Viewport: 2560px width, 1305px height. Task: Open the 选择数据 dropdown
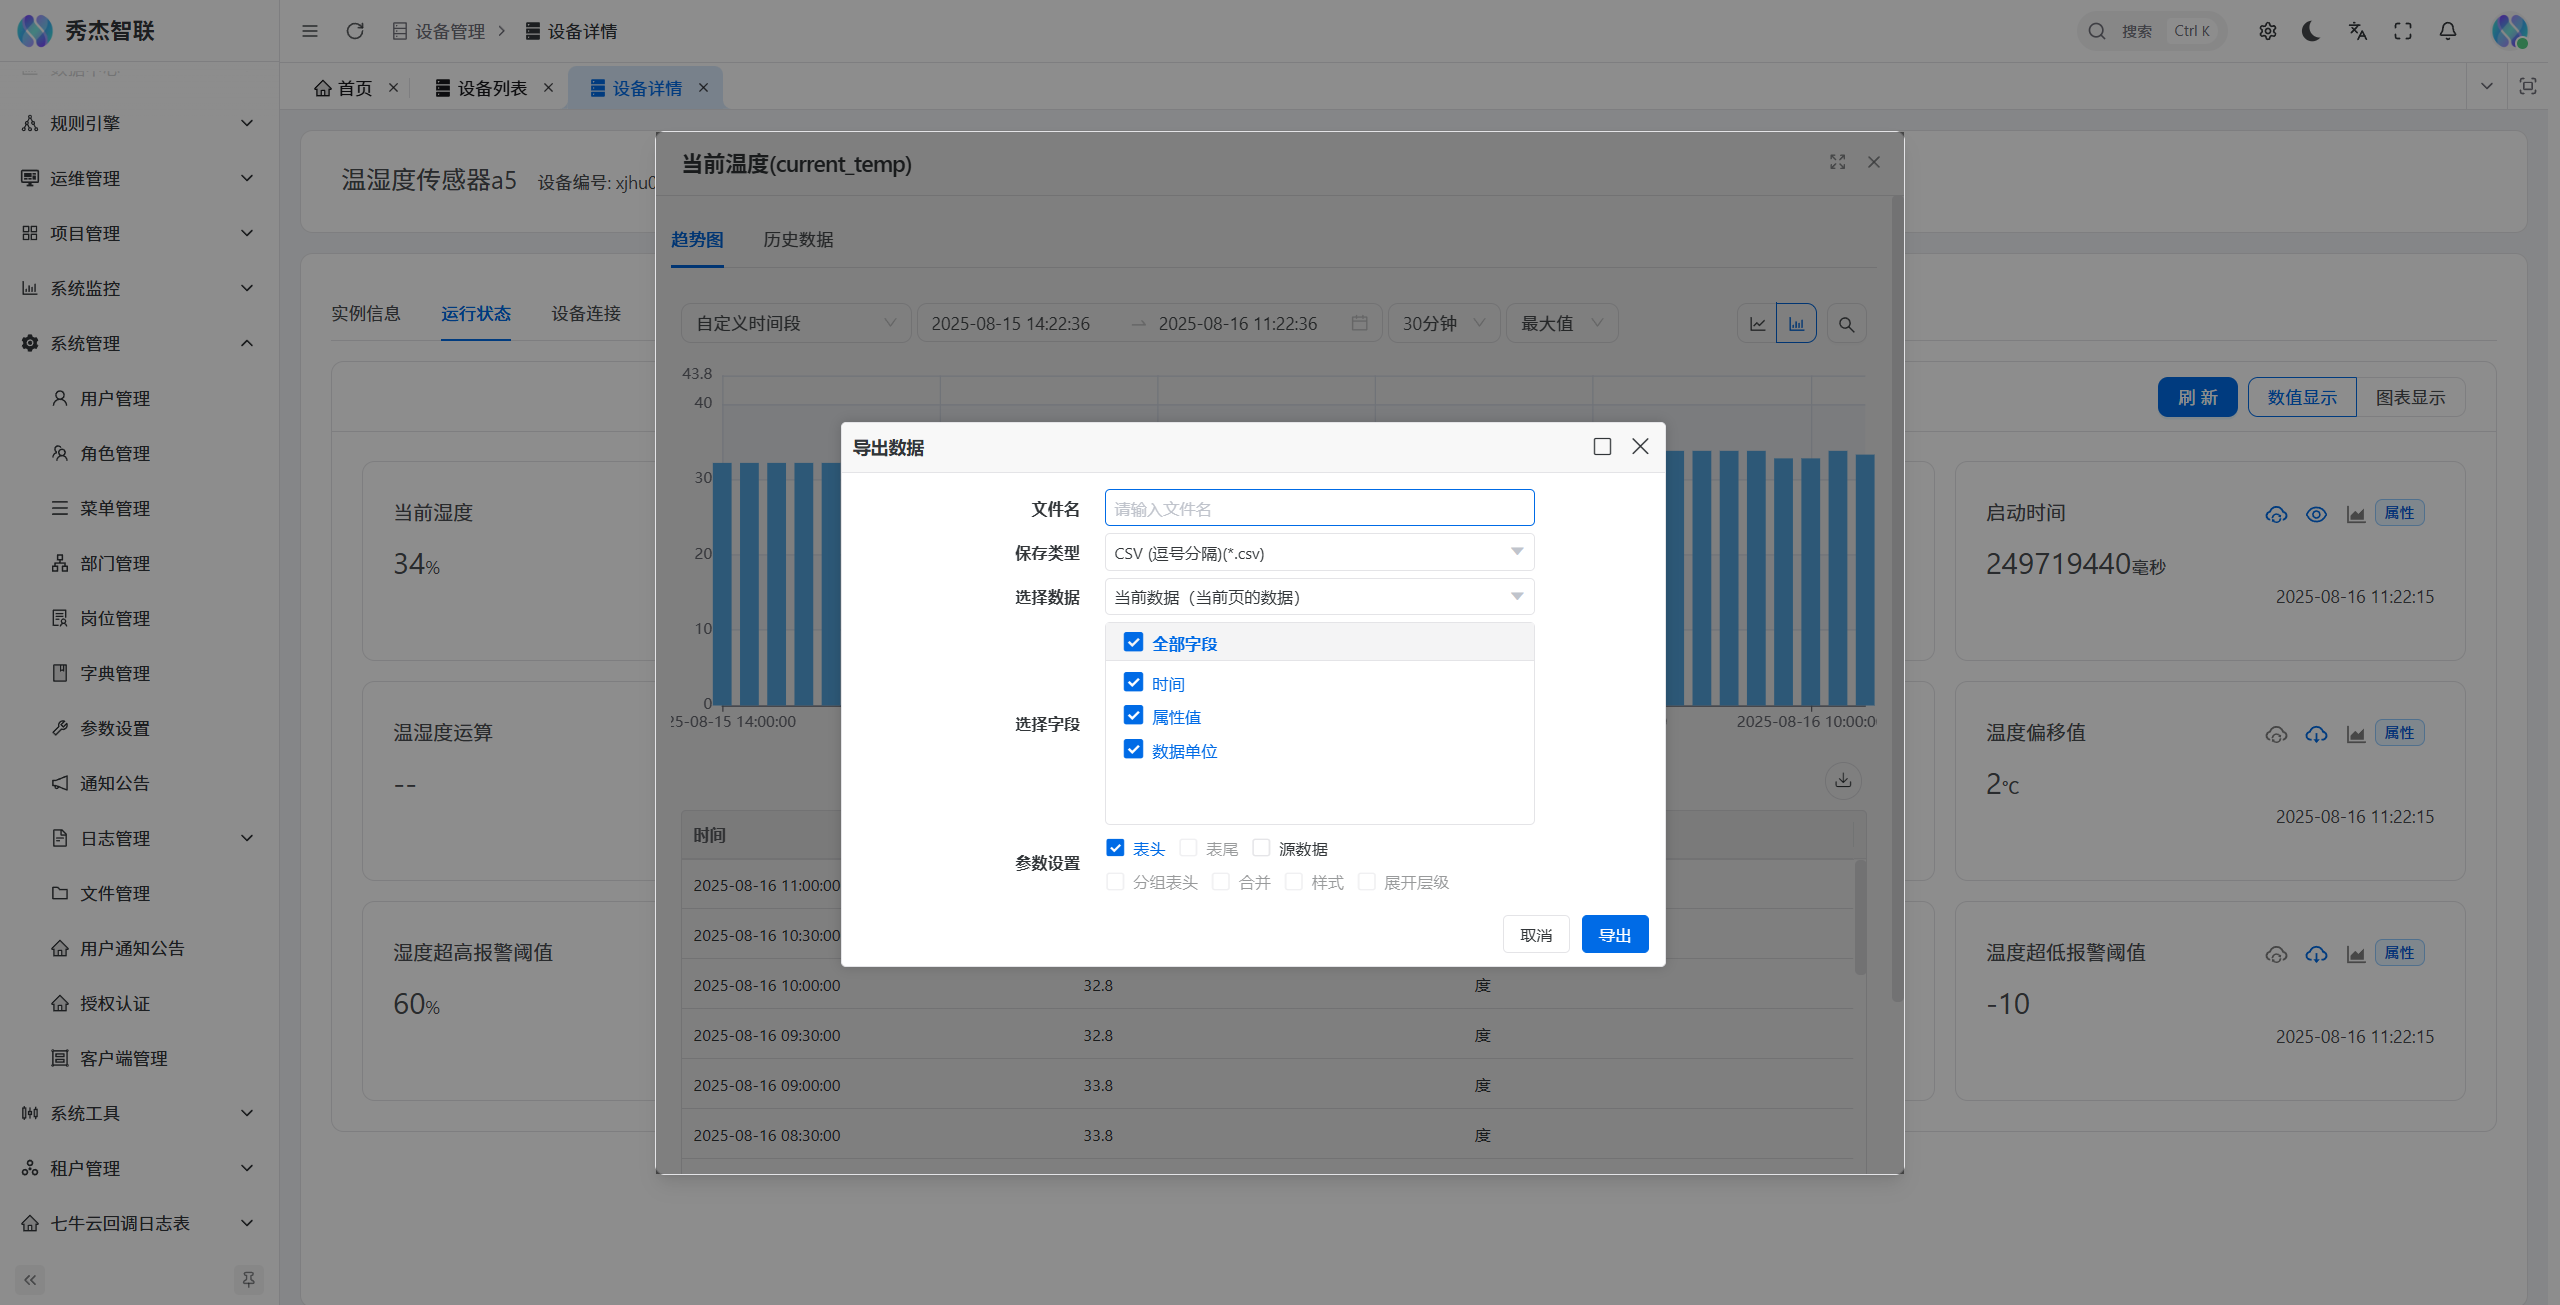point(1318,597)
